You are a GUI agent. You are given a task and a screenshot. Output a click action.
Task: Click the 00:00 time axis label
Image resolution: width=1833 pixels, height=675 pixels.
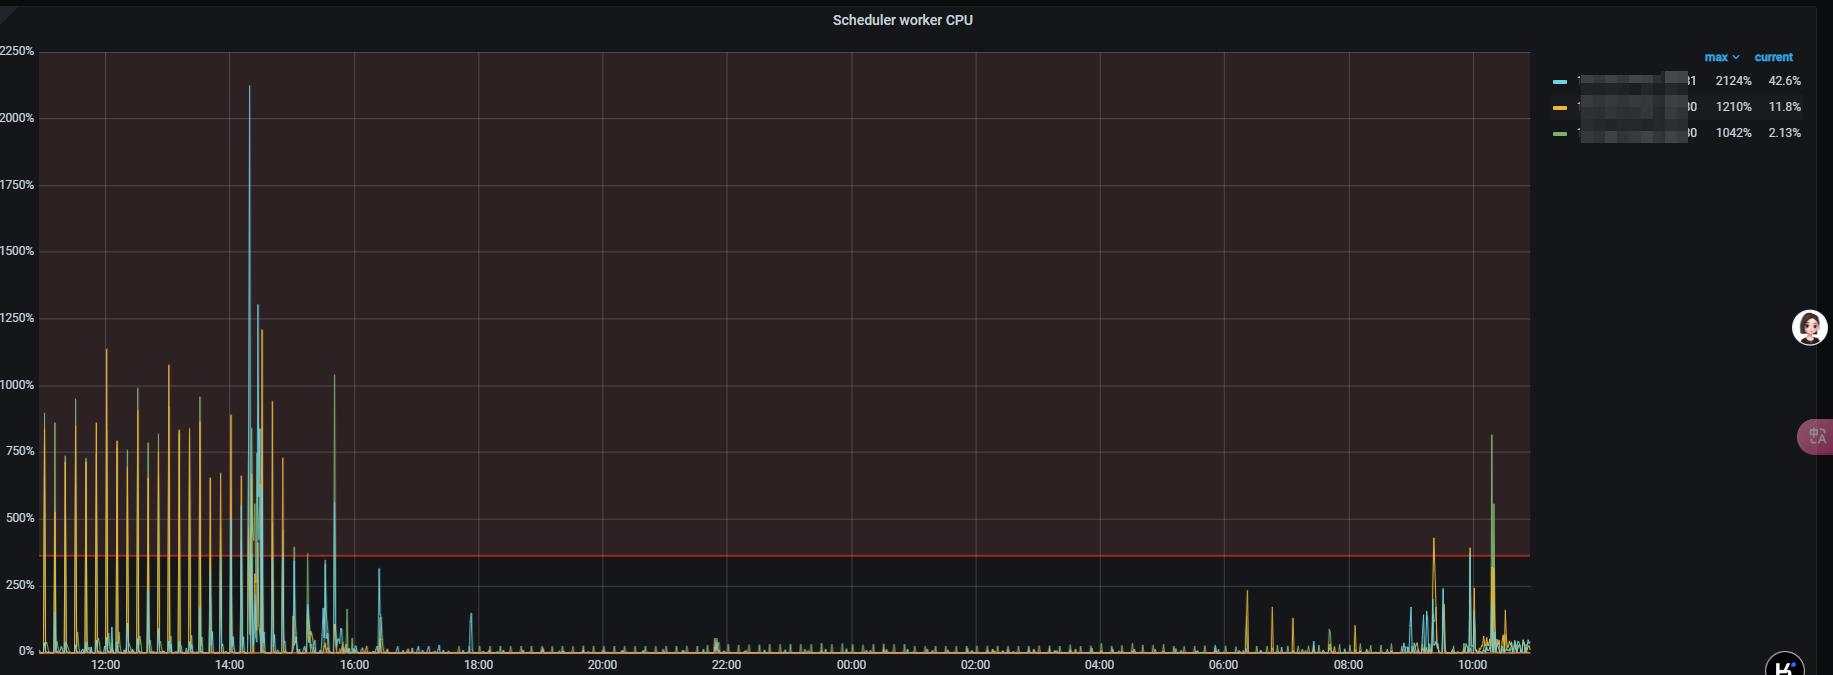[851, 665]
